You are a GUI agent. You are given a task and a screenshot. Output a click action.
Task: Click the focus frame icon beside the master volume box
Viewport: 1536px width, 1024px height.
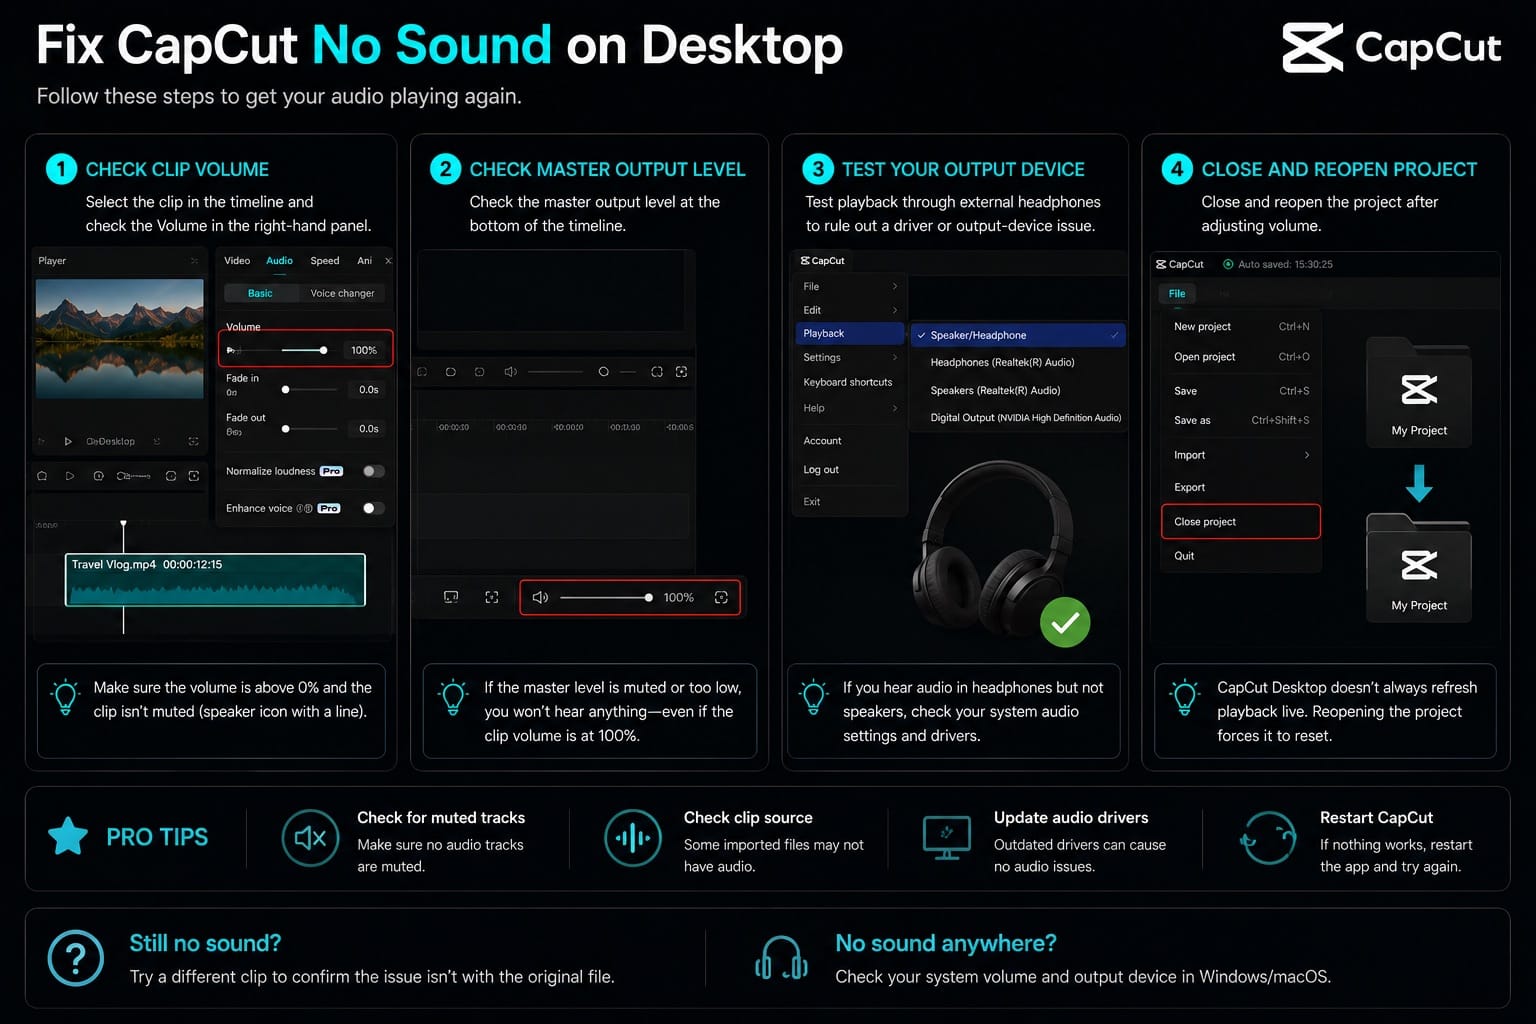(492, 597)
